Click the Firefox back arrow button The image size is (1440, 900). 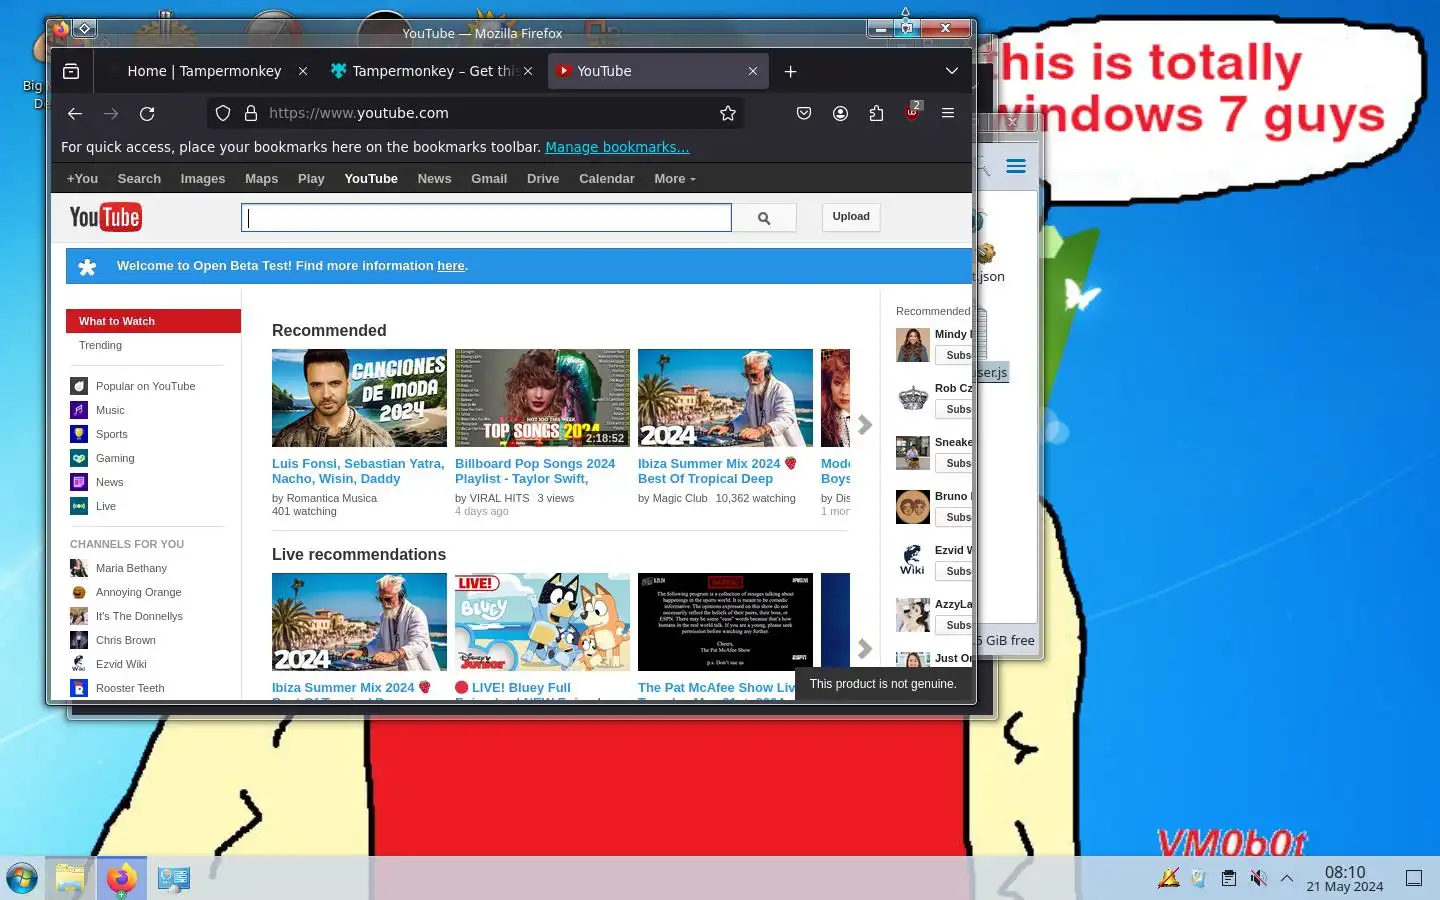tap(75, 113)
